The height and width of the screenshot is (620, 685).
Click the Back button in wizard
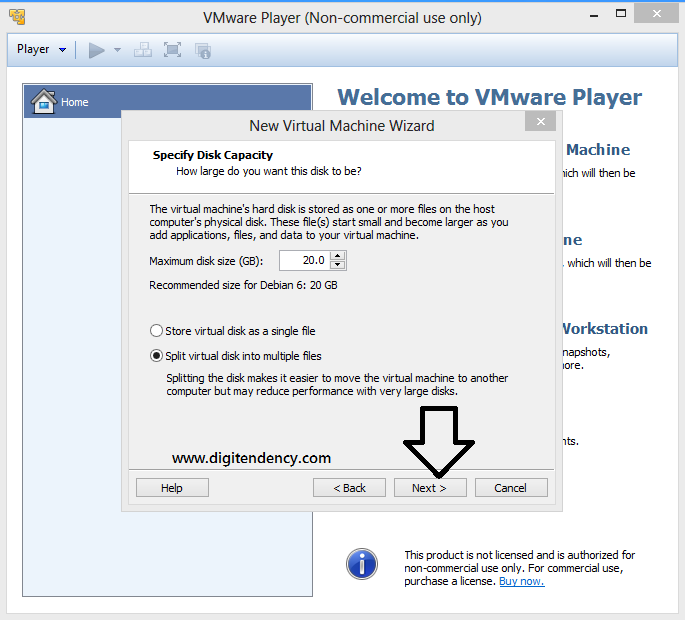349,488
